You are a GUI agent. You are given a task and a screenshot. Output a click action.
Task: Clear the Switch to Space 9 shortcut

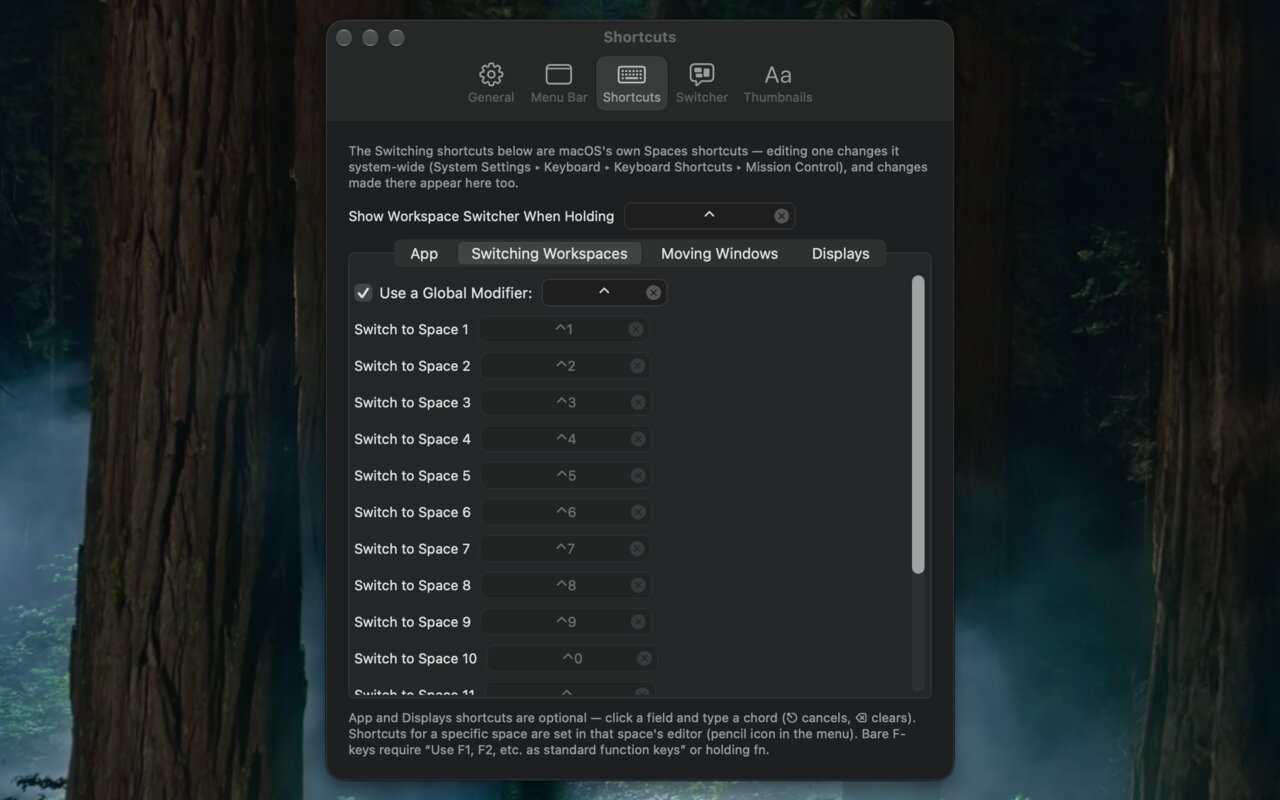(637, 622)
